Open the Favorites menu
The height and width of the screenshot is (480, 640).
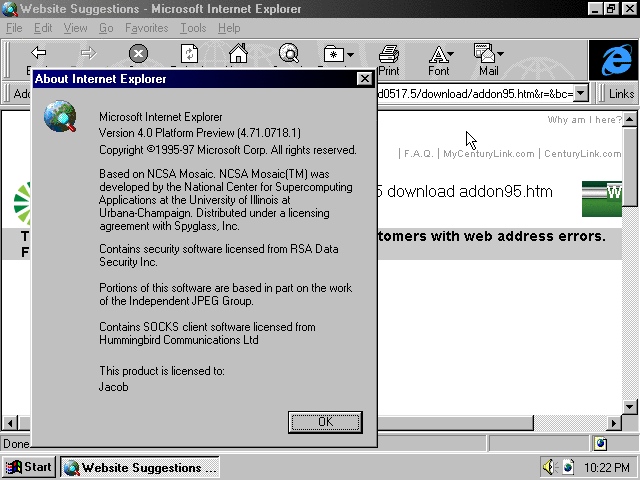click(x=147, y=28)
